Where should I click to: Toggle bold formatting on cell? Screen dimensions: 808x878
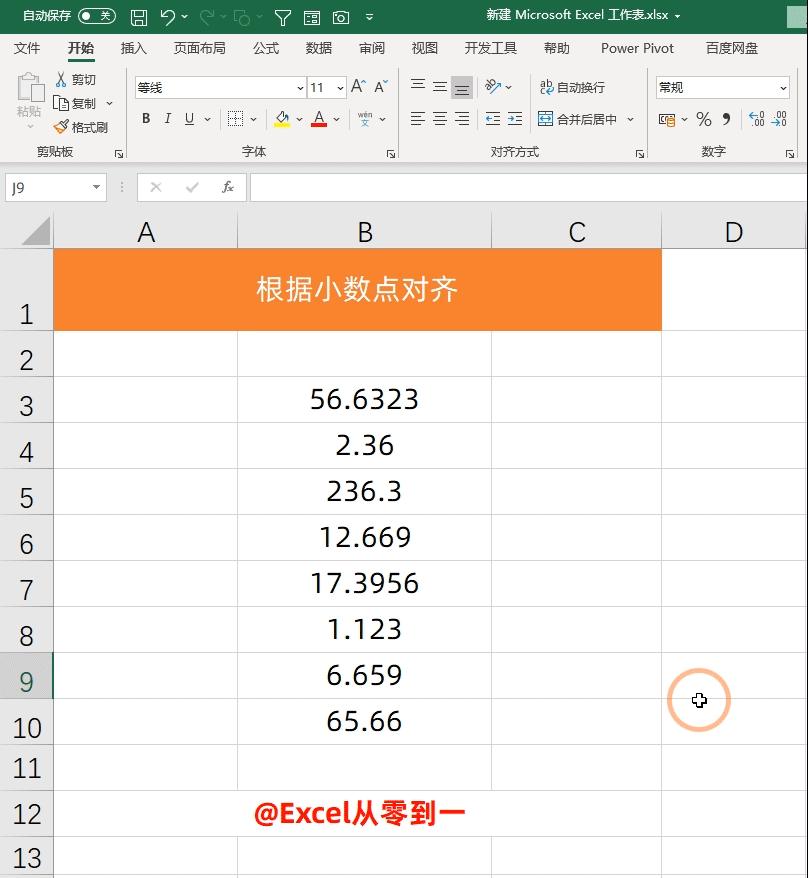tap(146, 119)
